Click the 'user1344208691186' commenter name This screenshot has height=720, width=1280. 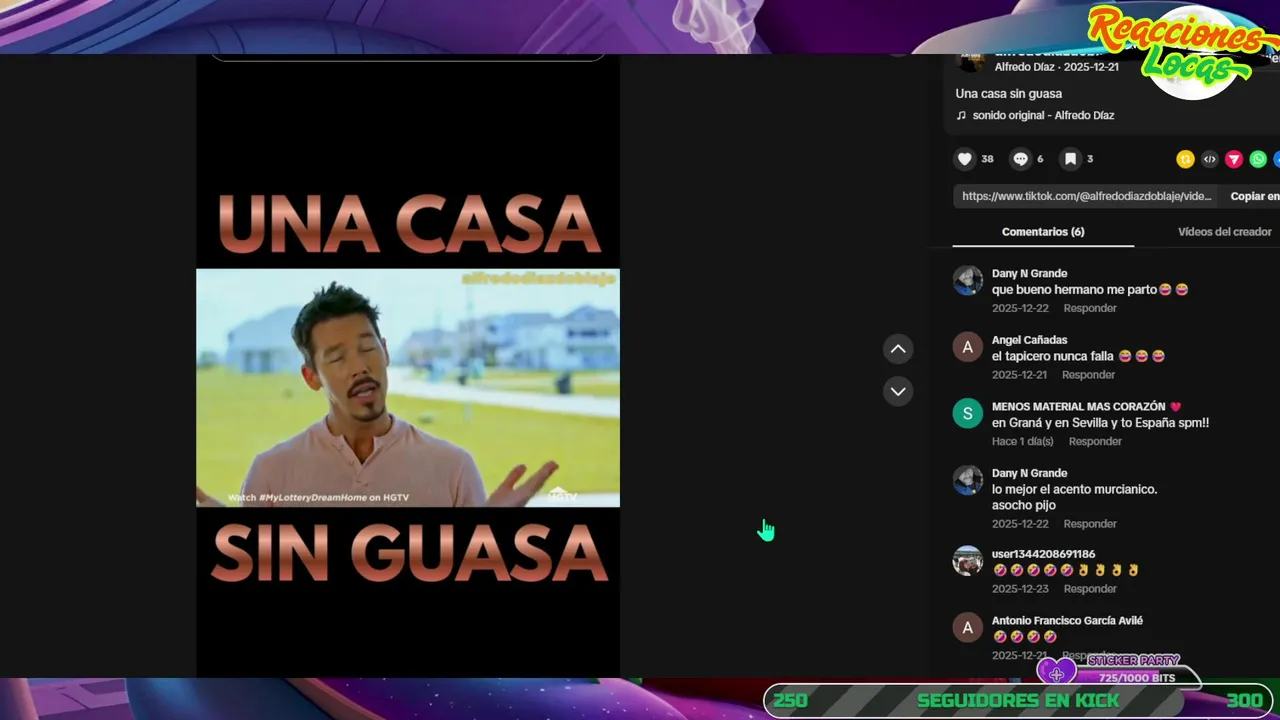coord(1043,554)
